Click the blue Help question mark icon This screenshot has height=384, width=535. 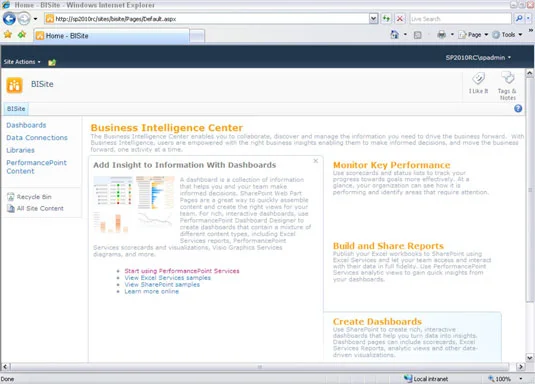(518, 109)
